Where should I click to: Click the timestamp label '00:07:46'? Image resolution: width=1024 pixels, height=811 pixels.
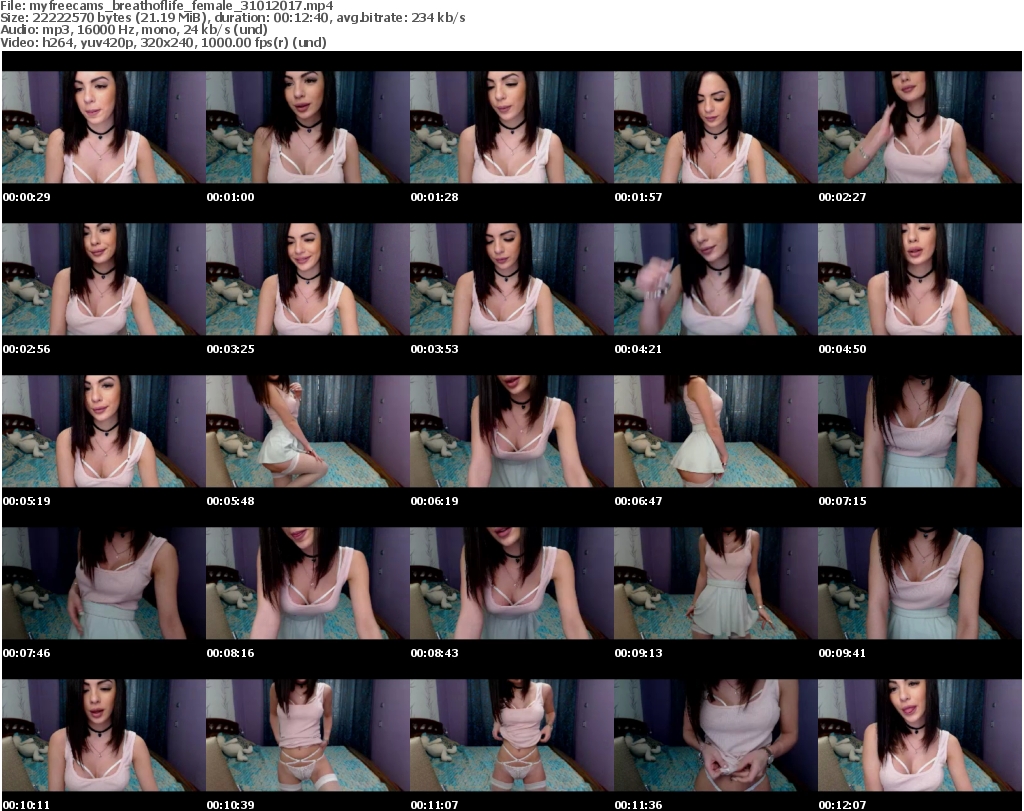[27, 652]
